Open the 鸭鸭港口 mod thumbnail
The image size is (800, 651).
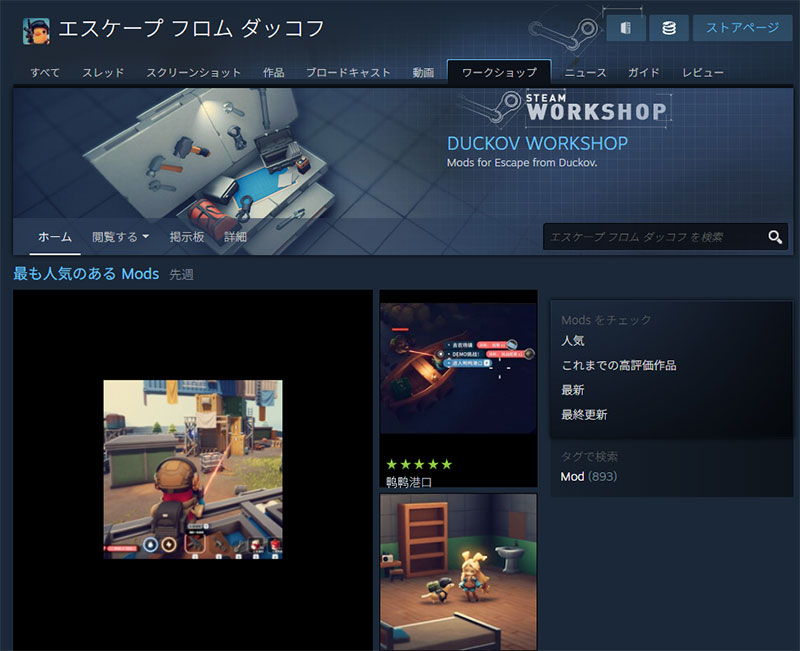(458, 371)
